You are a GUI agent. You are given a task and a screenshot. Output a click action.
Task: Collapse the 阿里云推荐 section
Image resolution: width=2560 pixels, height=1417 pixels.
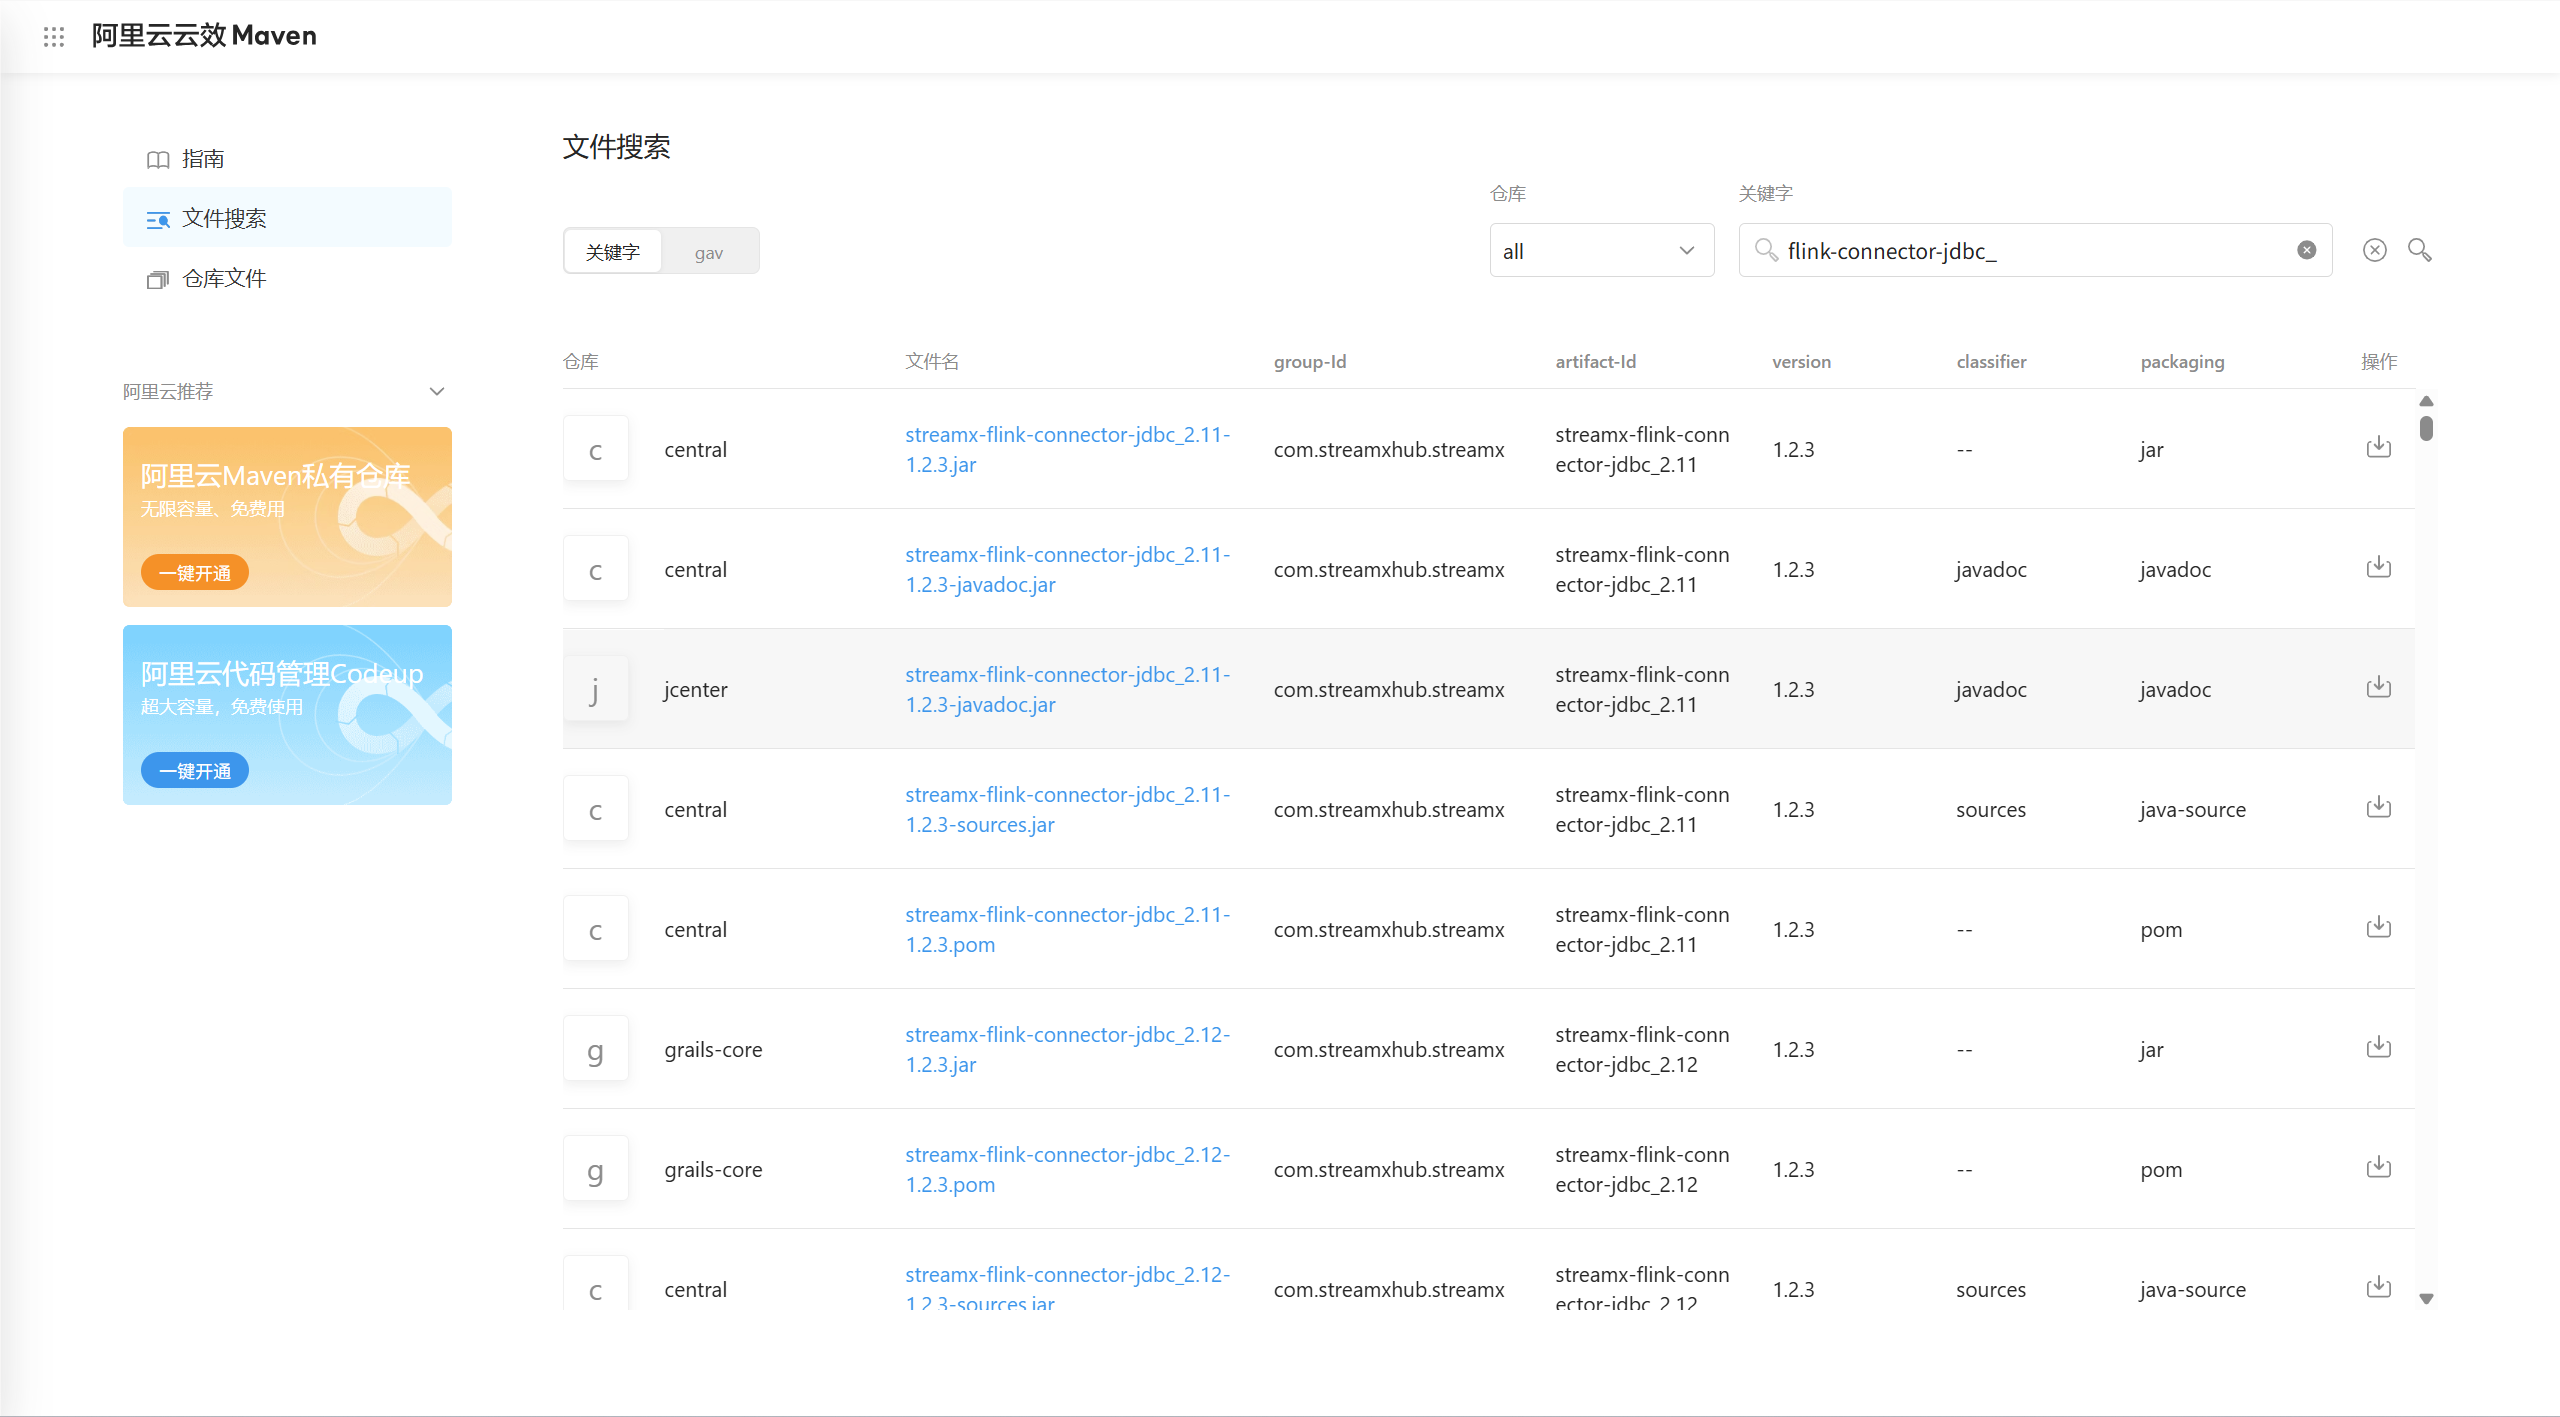437,391
